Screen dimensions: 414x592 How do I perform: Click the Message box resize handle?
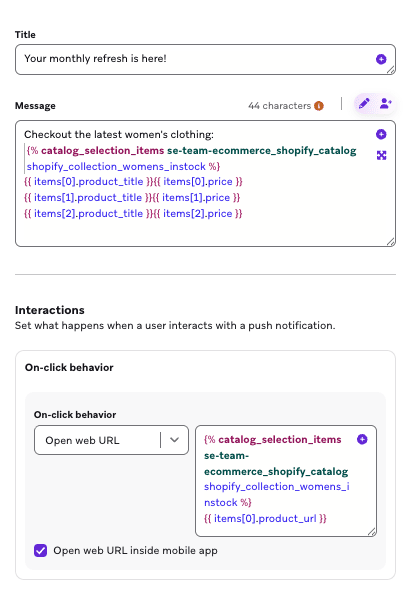click(x=391, y=242)
